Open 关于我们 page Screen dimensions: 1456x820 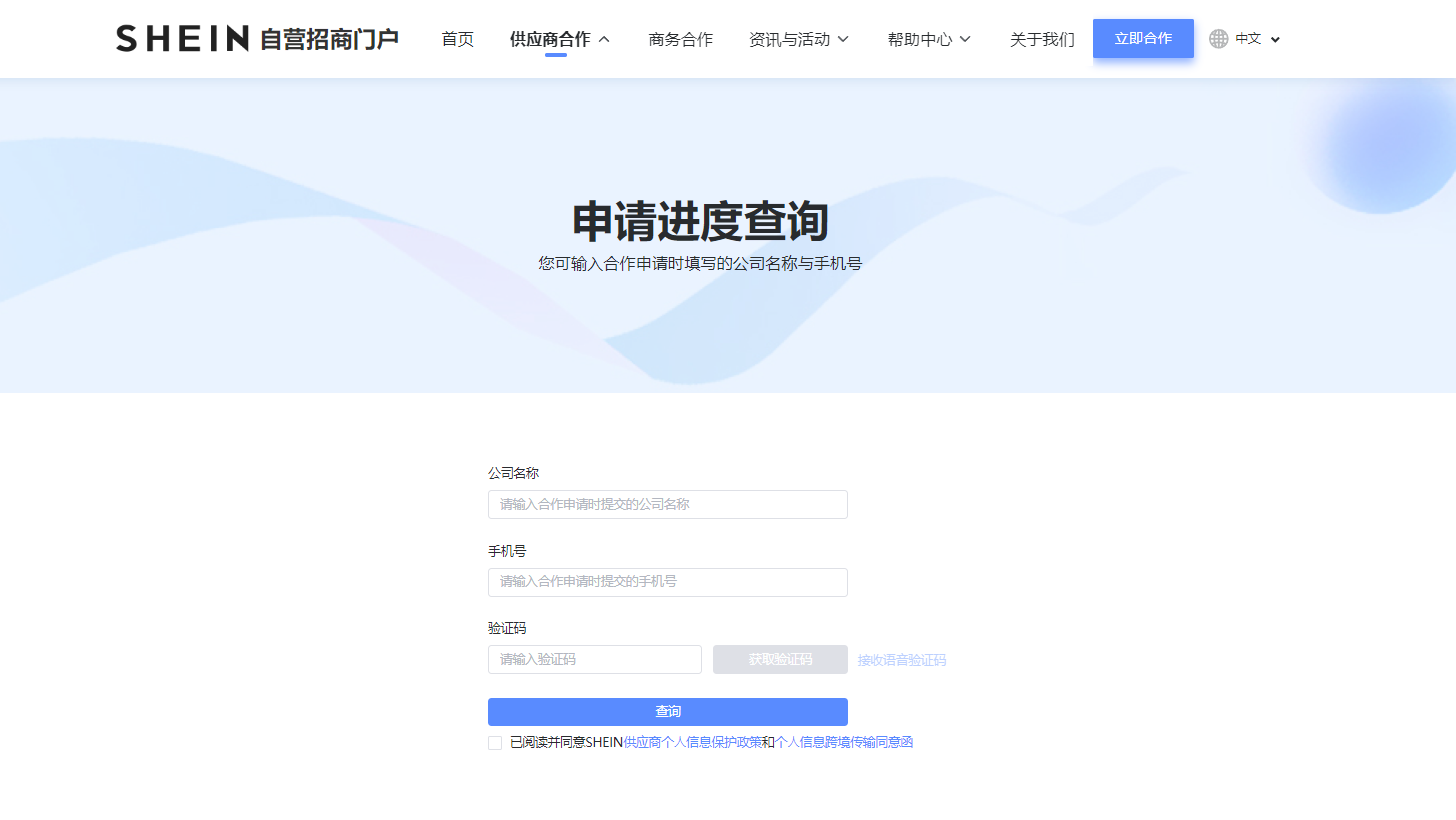point(1042,39)
